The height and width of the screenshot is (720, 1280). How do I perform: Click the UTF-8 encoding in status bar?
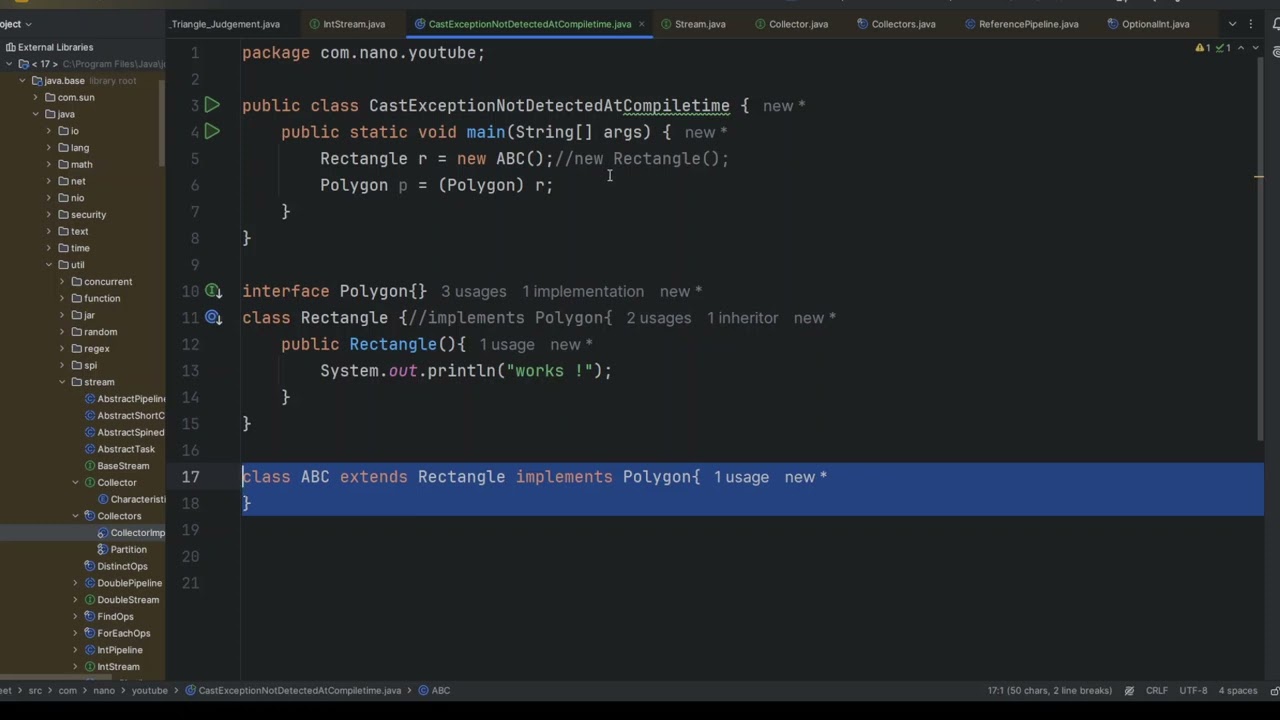(x=1194, y=690)
